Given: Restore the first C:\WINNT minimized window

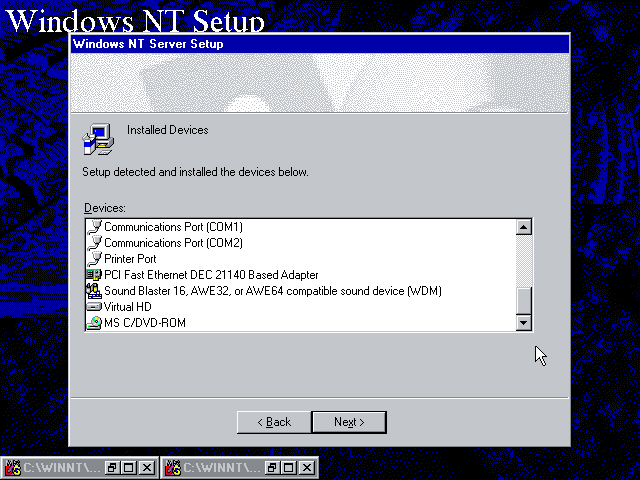Looking at the screenshot, I should tap(111, 468).
